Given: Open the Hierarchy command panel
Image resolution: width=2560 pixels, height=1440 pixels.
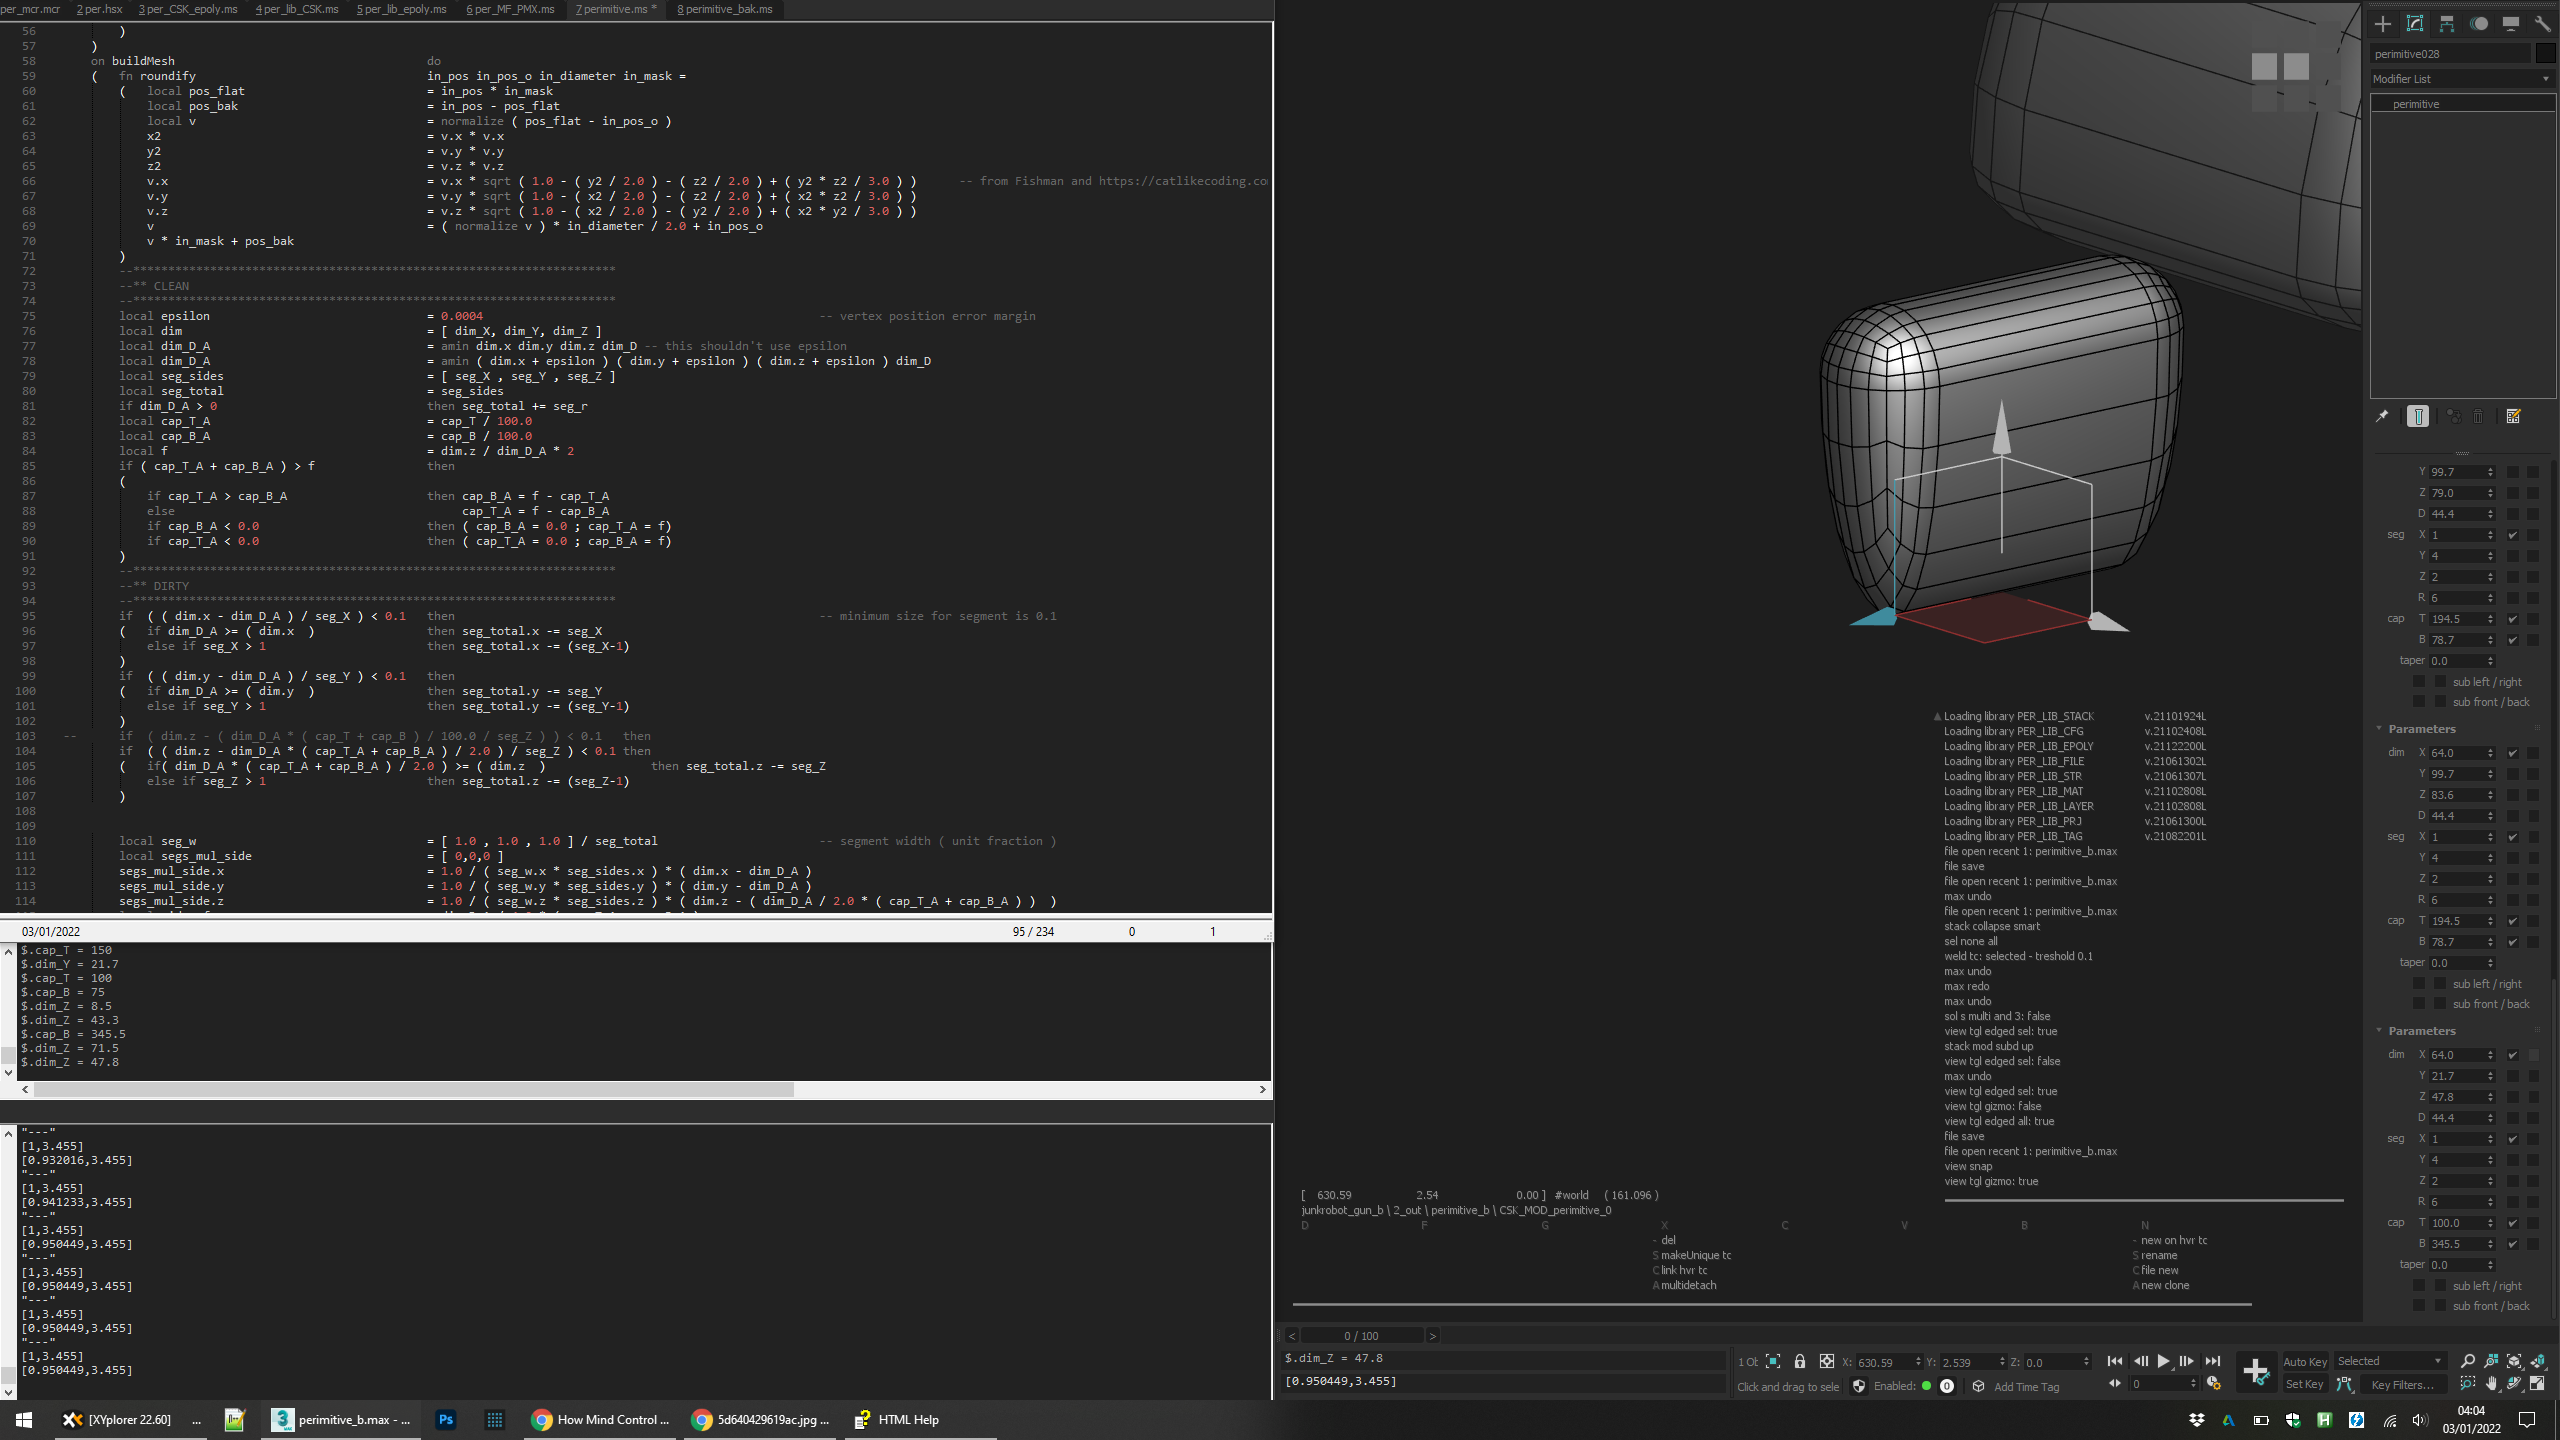Looking at the screenshot, I should pos(2447,24).
